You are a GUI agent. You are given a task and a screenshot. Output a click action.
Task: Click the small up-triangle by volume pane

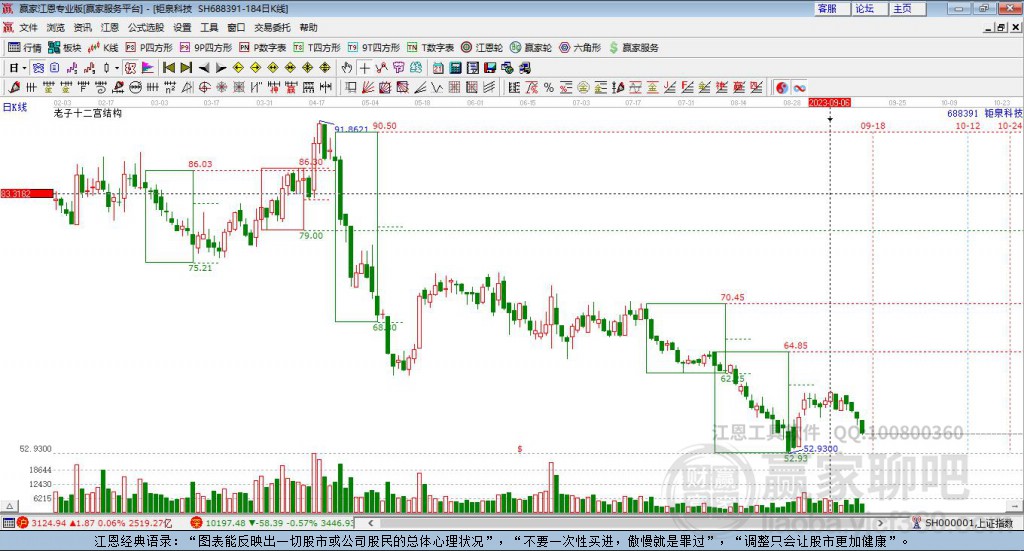[9, 506]
